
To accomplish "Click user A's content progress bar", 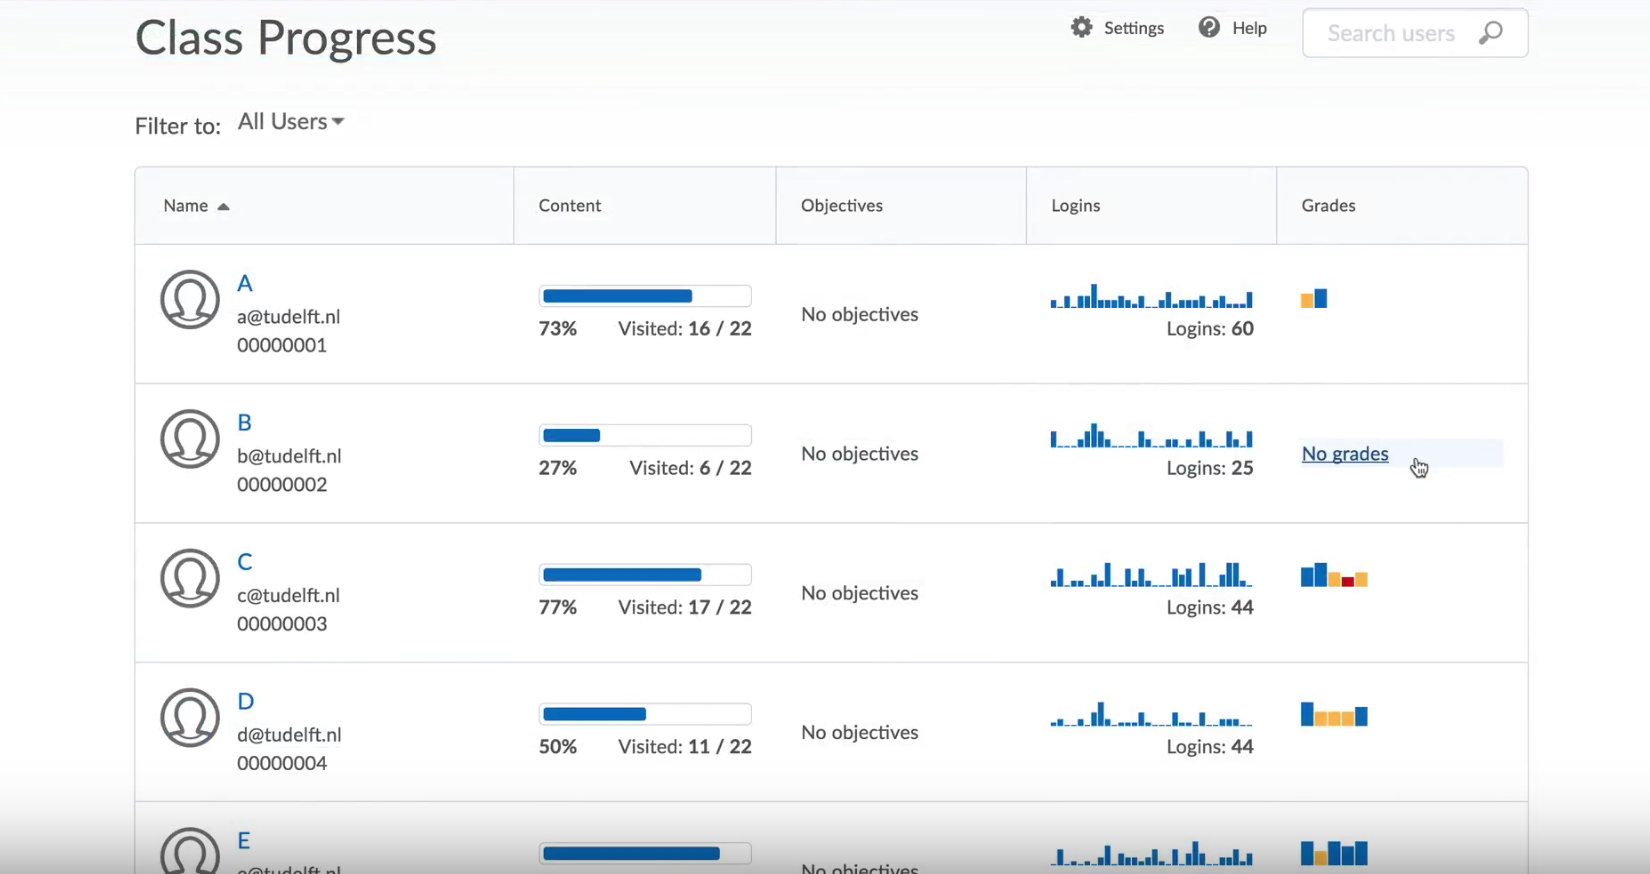I will tap(645, 296).
